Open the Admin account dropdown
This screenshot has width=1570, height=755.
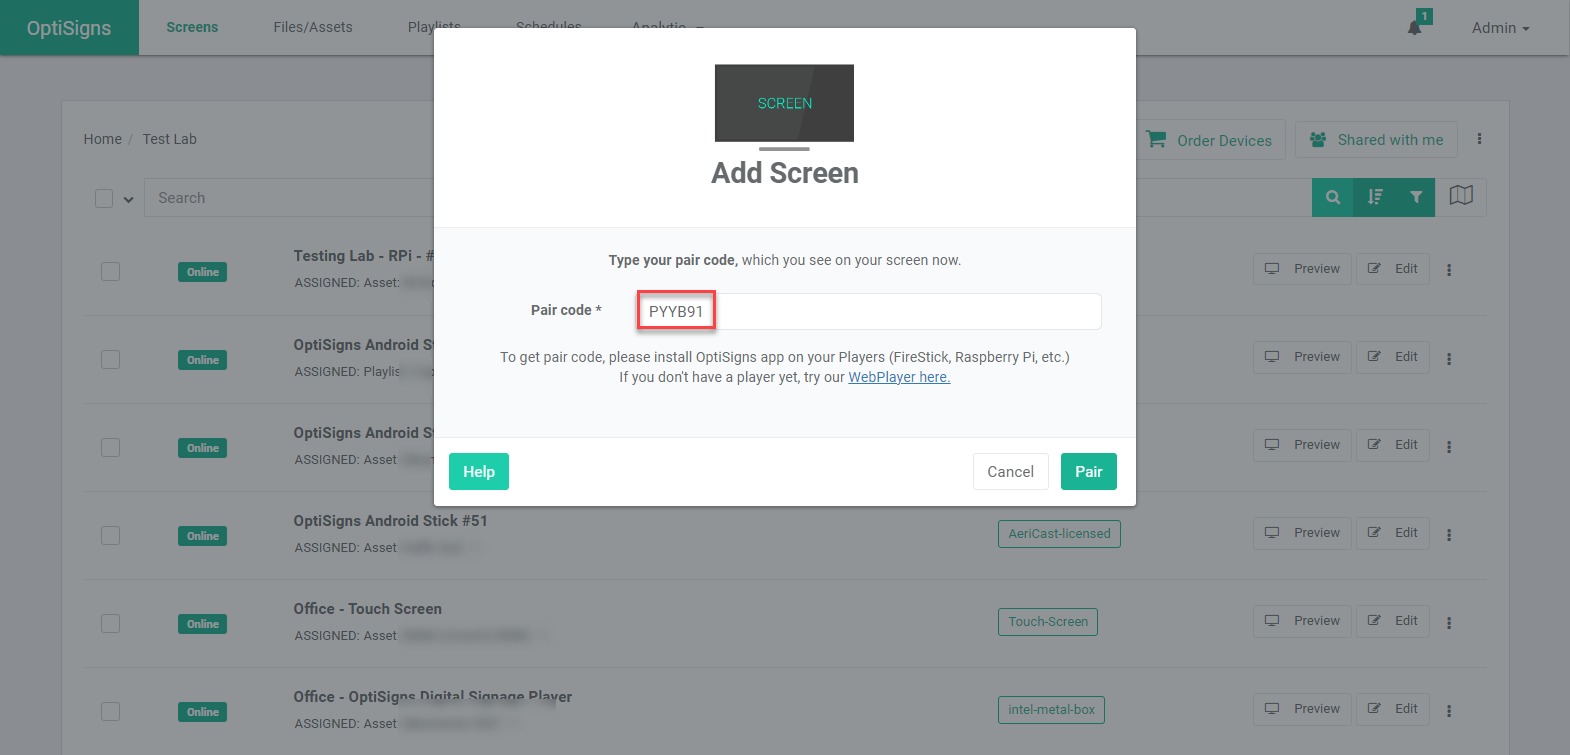coord(1500,28)
